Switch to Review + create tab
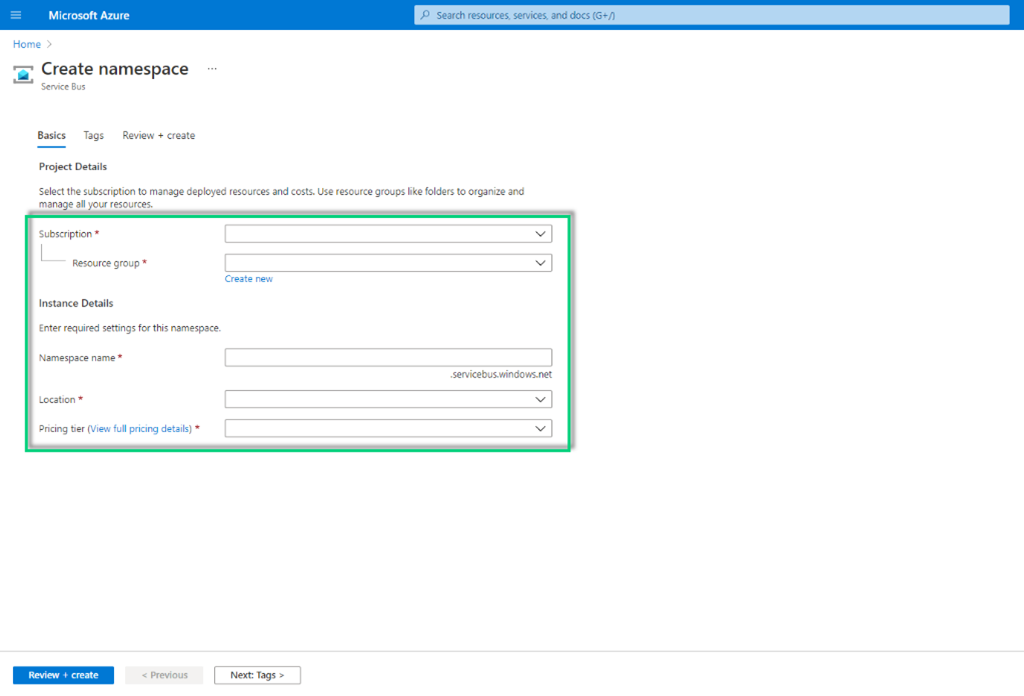The height and width of the screenshot is (696, 1024). click(159, 135)
